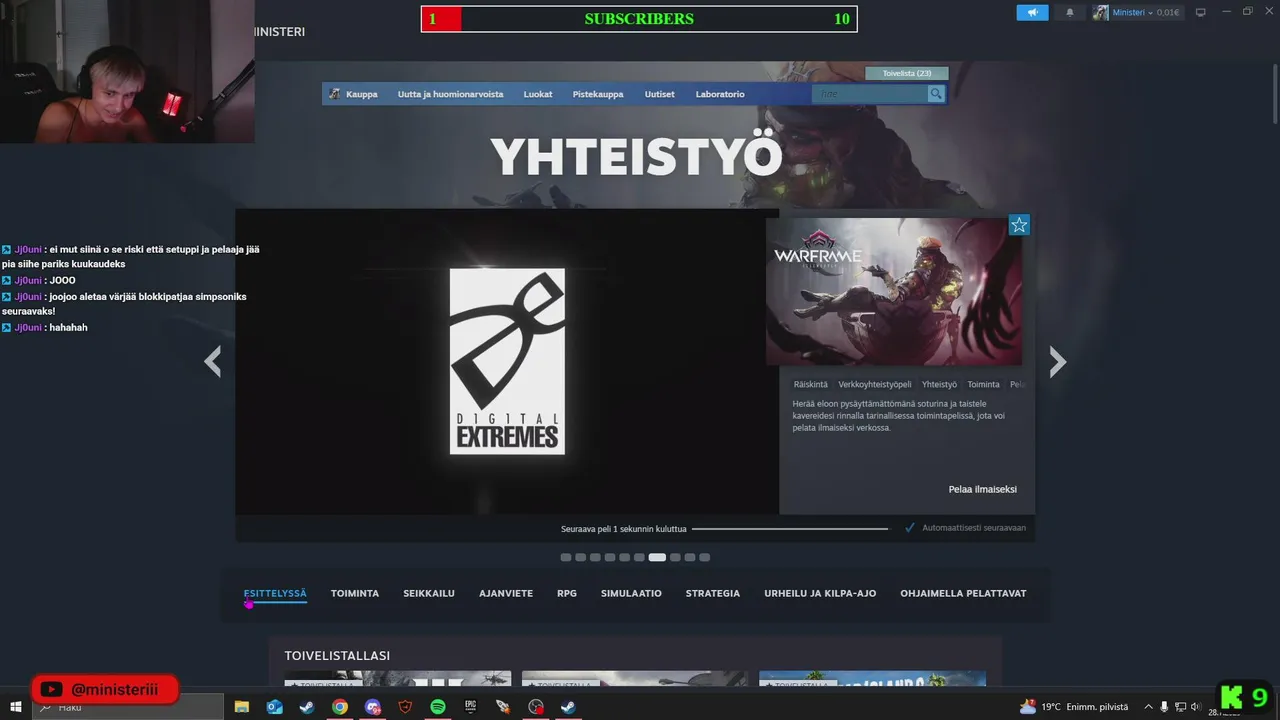The image size is (1280, 720).
Task: Click the 0,01€ wallet balance
Action: (1168, 13)
